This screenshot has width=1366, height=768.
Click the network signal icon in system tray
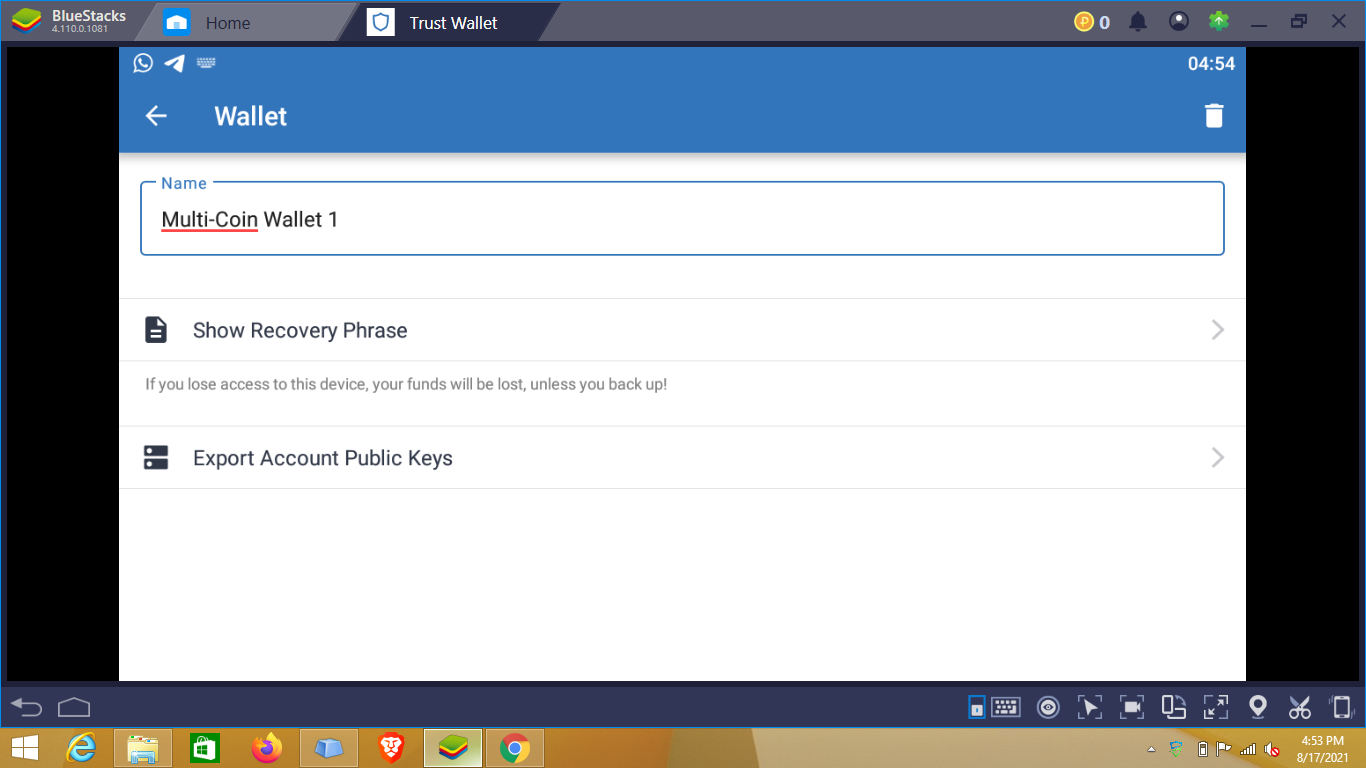tap(1248, 749)
